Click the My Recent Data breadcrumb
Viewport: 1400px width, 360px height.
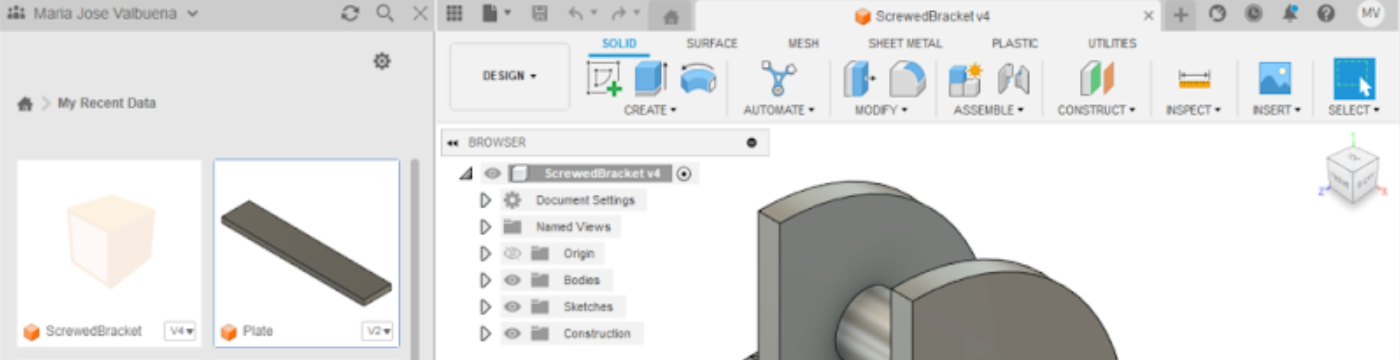coord(106,103)
